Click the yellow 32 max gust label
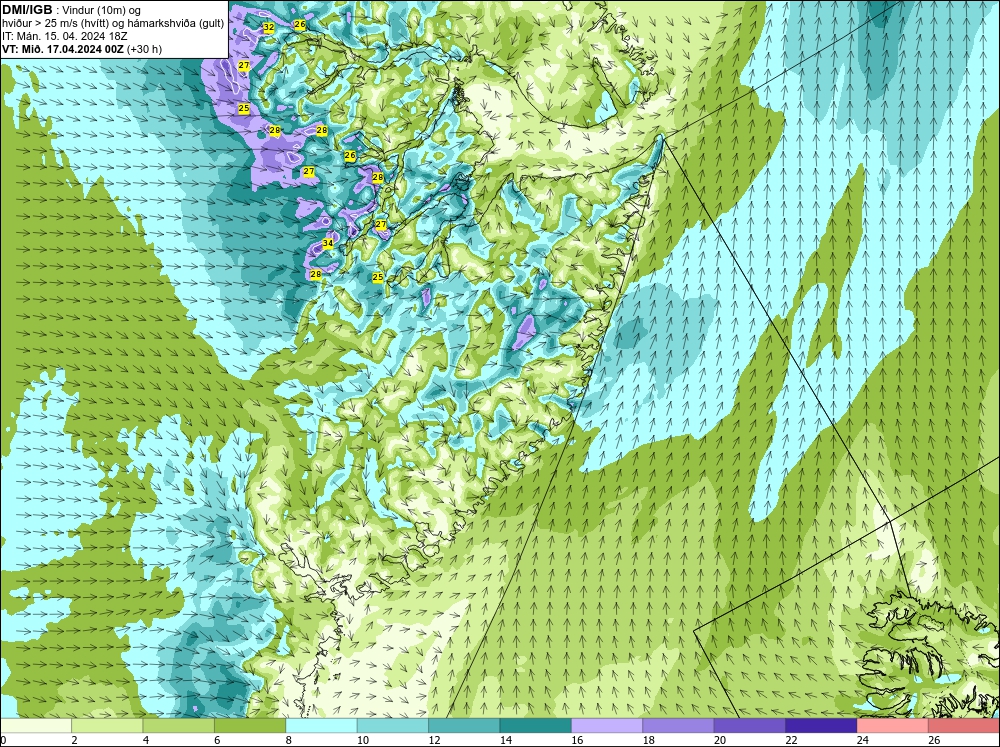1000x747 pixels. pyautogui.click(x=268, y=27)
